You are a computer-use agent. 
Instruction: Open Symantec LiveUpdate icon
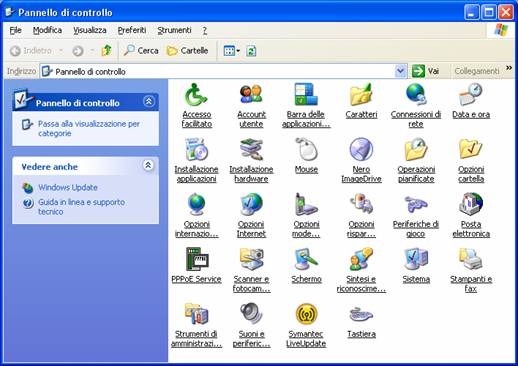point(306,314)
